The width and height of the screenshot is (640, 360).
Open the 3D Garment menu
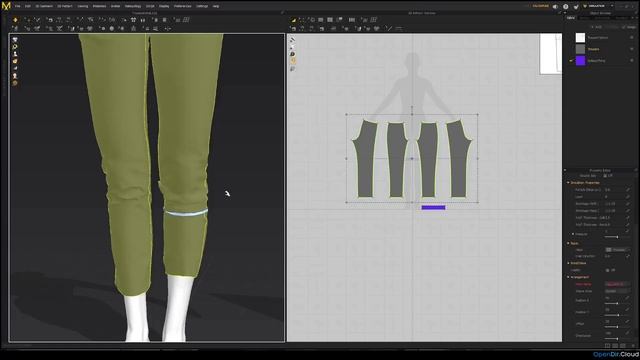pos(44,6)
